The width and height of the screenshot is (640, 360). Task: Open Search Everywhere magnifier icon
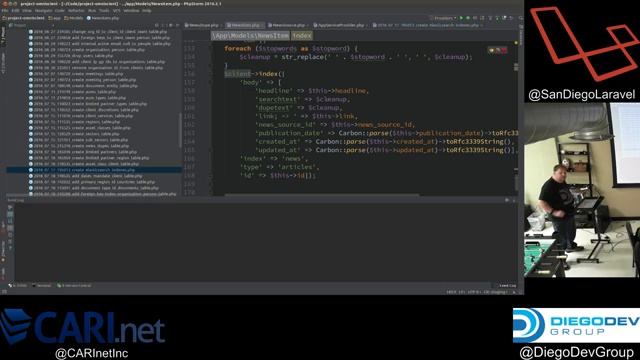coord(520,18)
